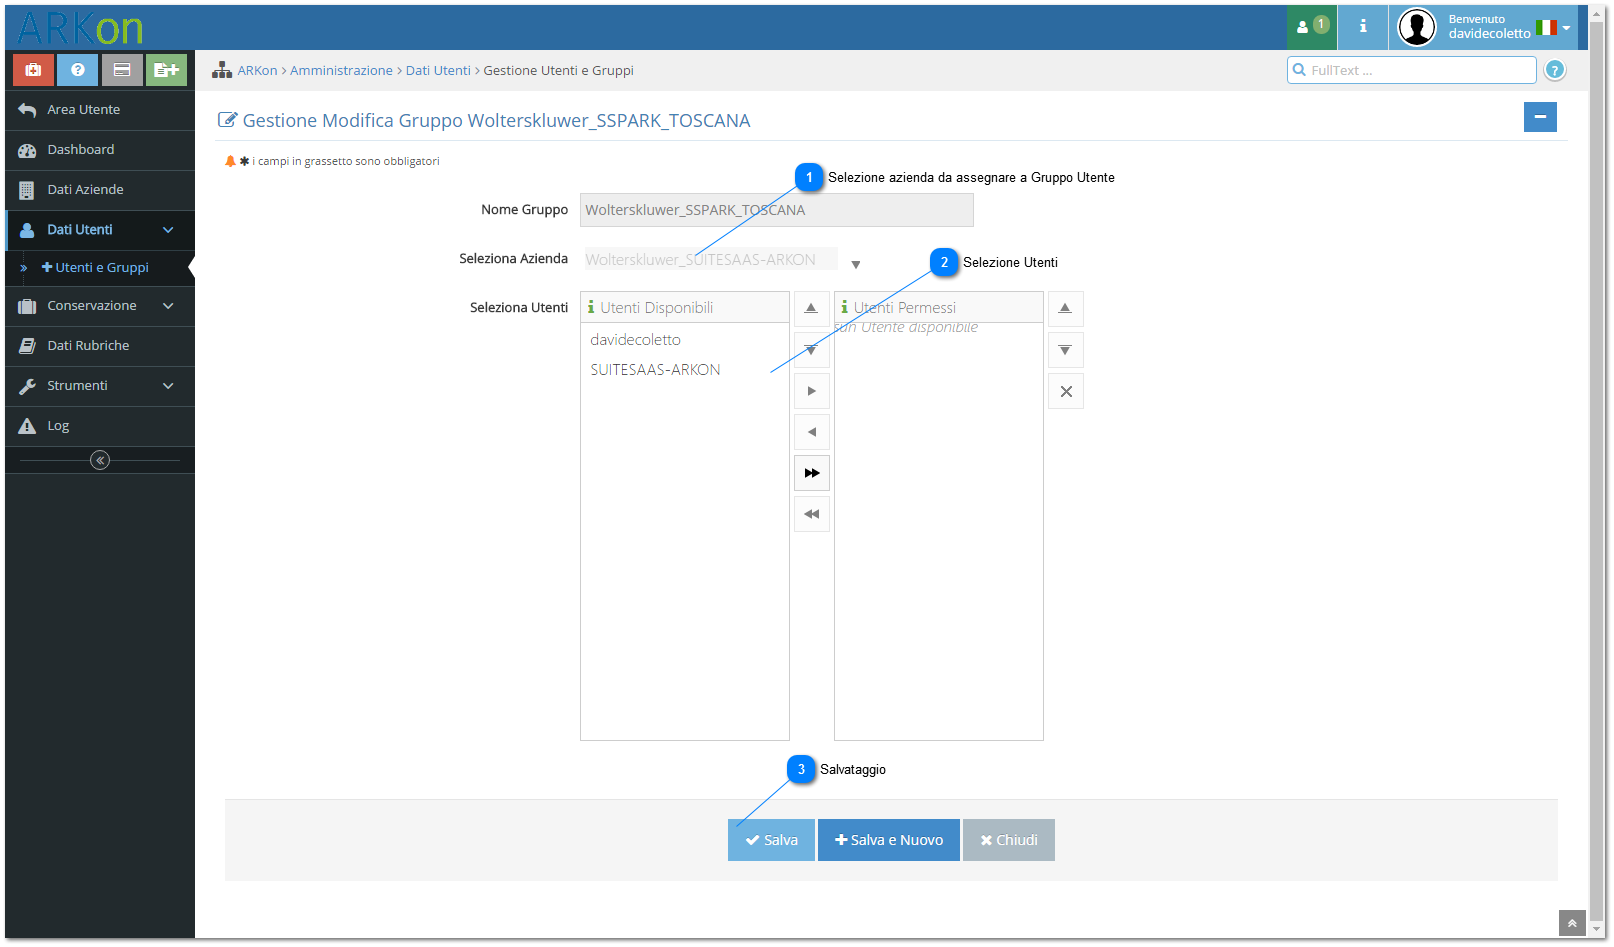This screenshot has width=1614, height=947.
Task: Click the green add-document toolbar button
Action: coord(166,70)
